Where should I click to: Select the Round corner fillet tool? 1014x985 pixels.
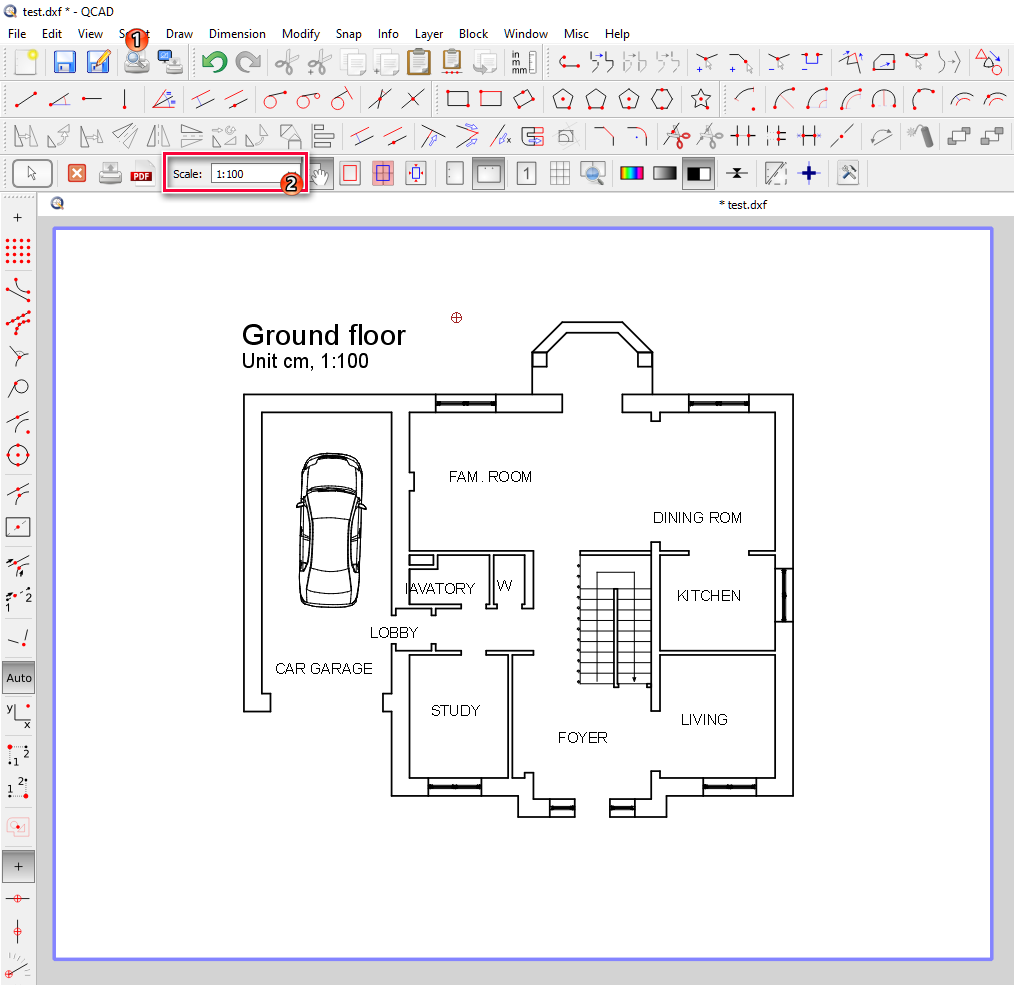click(638, 136)
